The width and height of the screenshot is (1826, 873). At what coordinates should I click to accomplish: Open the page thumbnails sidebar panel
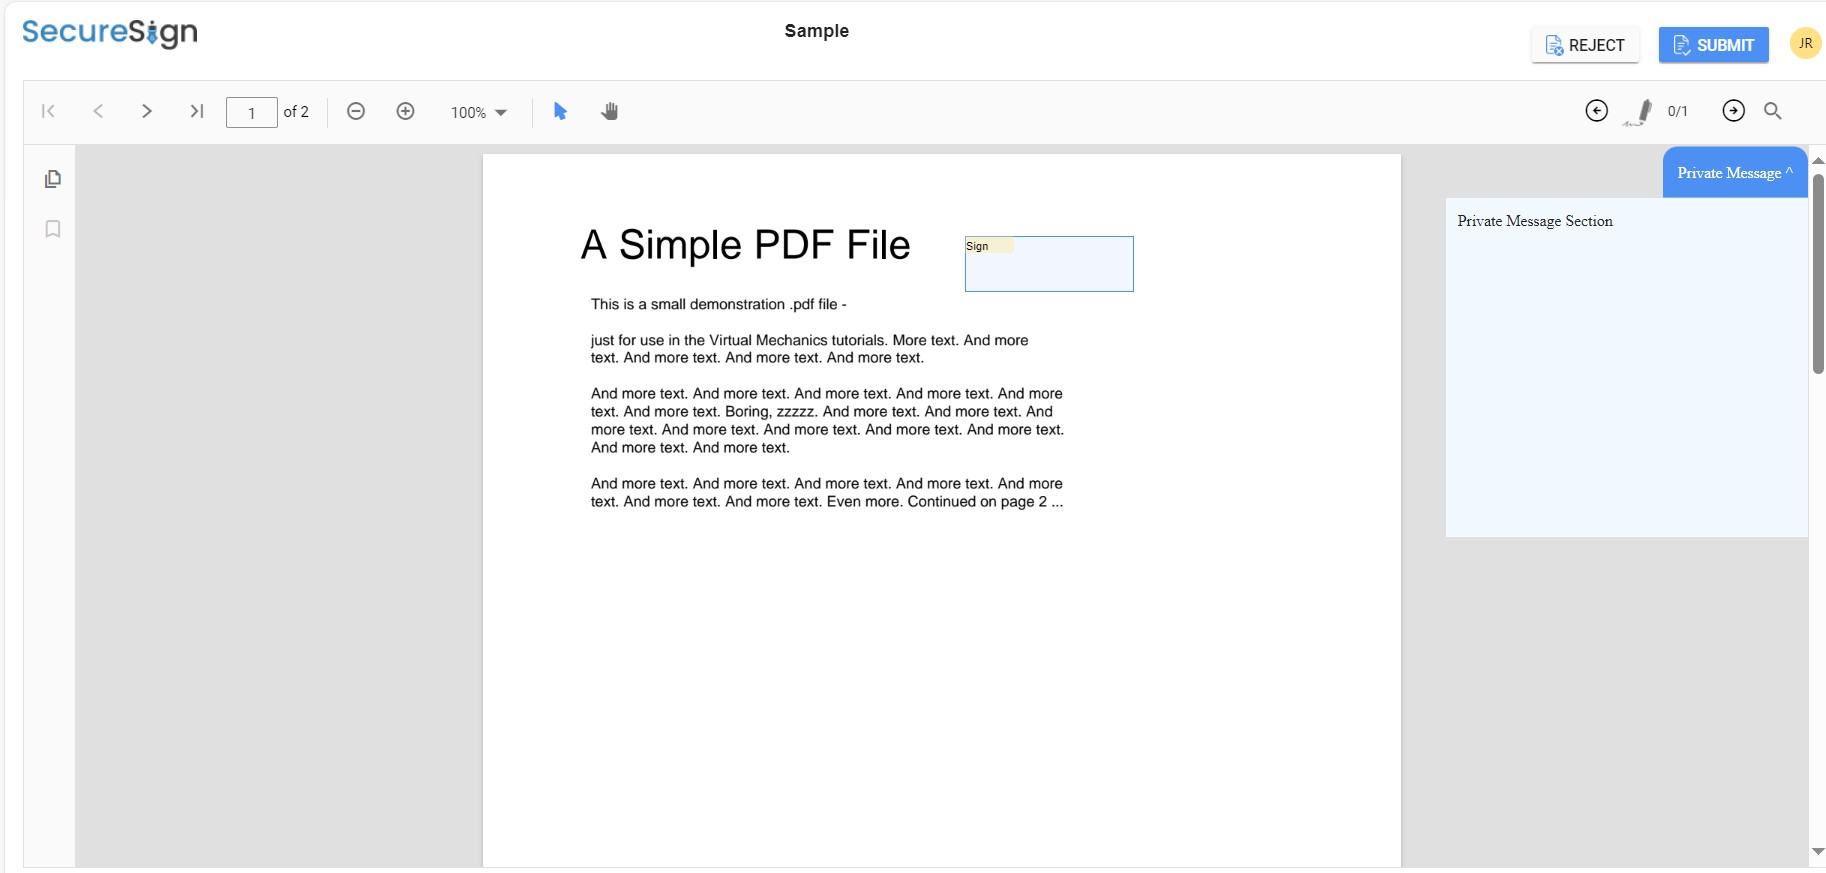(x=53, y=179)
